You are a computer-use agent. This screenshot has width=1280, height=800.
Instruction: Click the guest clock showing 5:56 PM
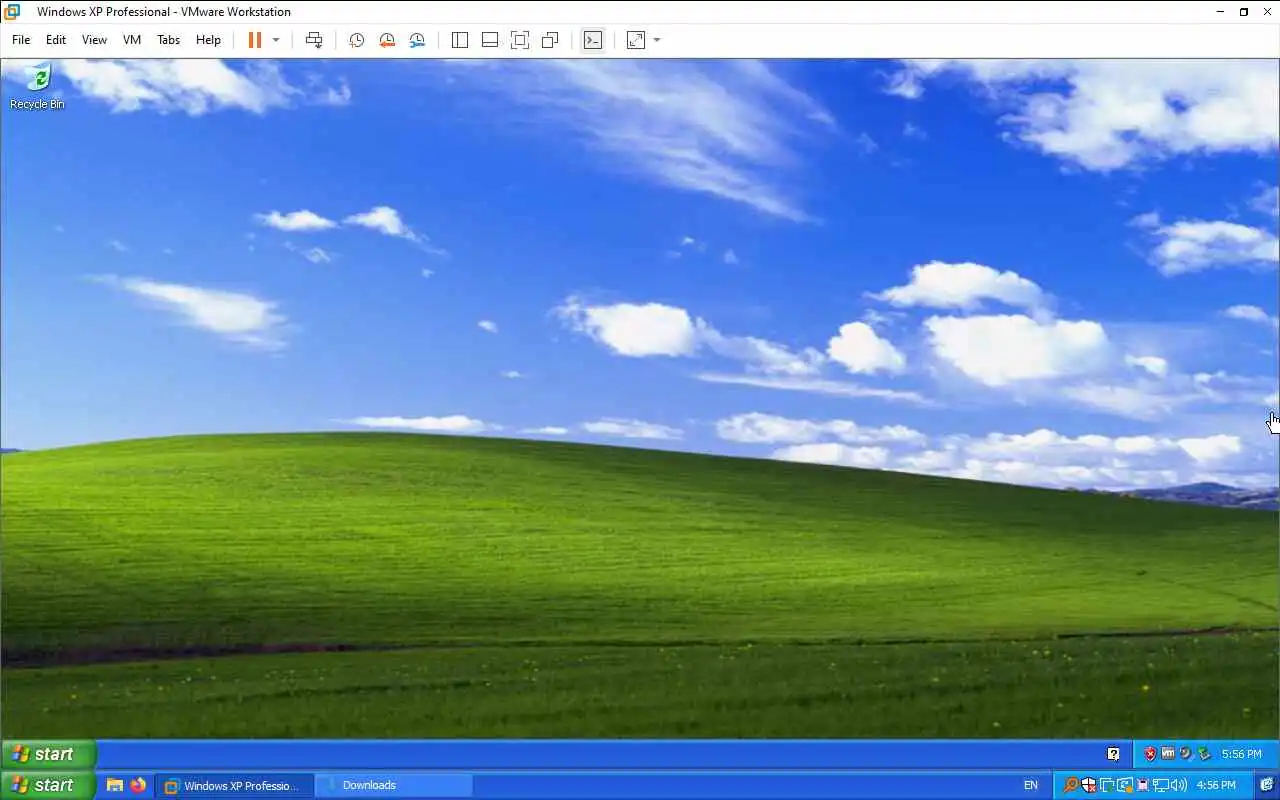pyautogui.click(x=1241, y=754)
